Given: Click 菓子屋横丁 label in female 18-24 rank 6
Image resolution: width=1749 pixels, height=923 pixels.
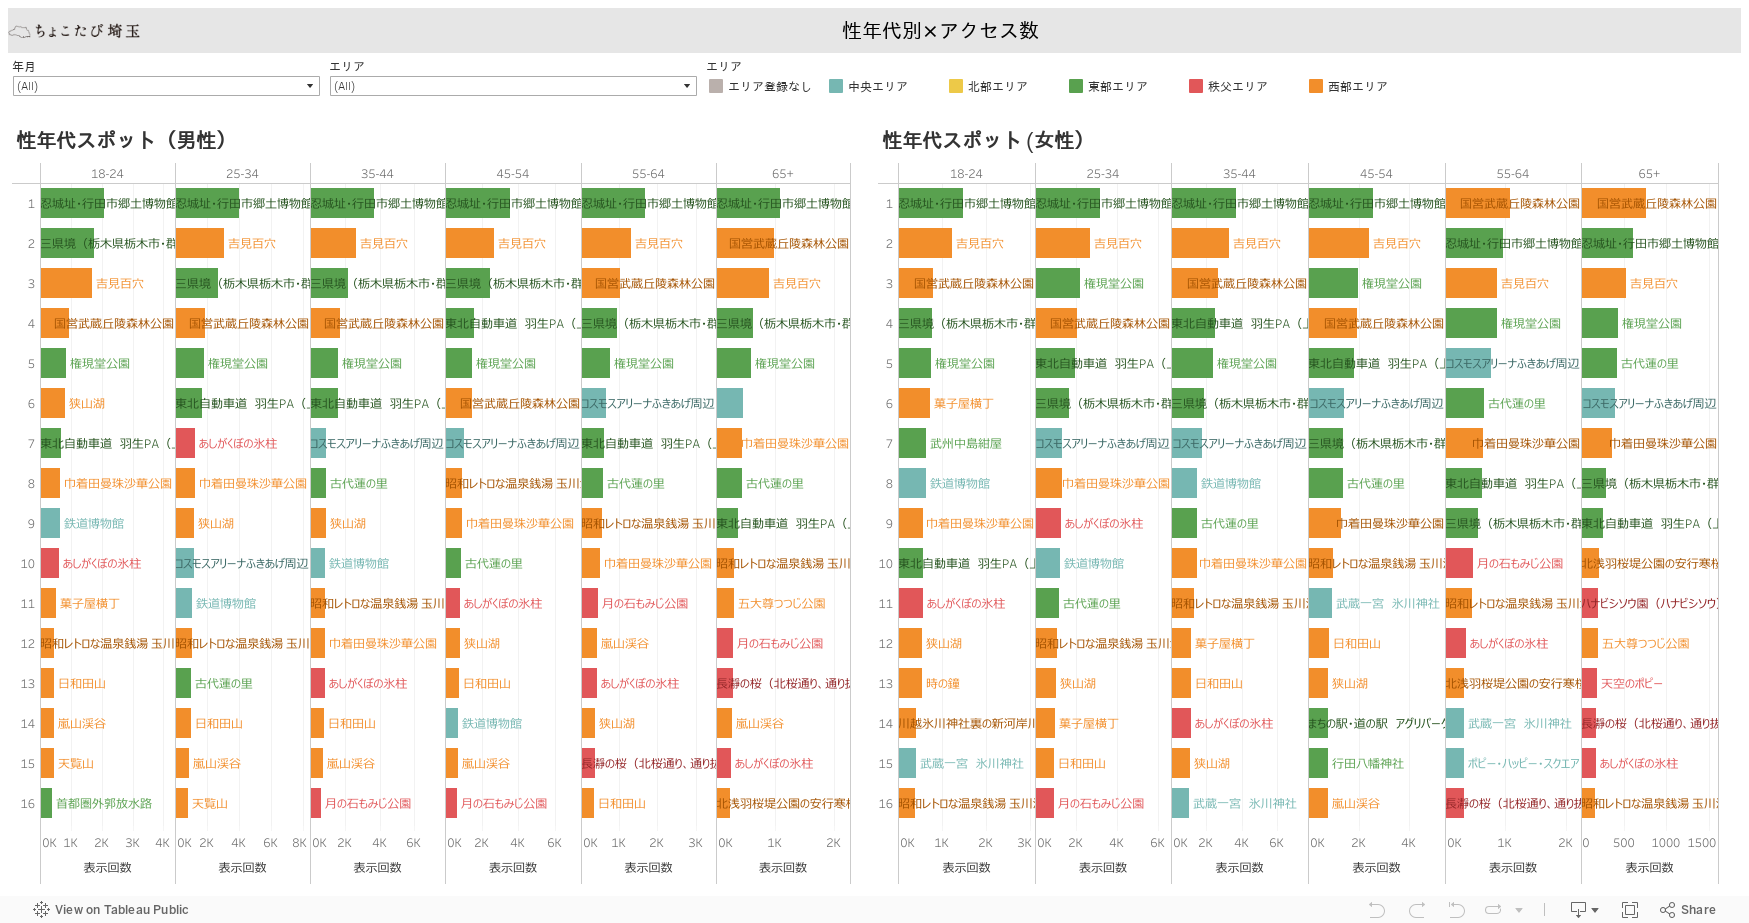Looking at the screenshot, I should point(964,403).
